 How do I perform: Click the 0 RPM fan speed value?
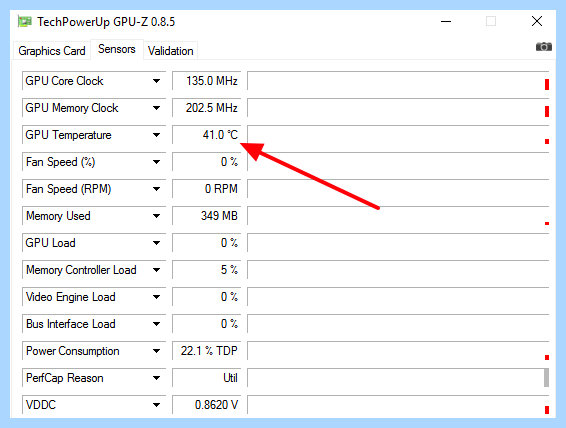pyautogui.click(x=206, y=189)
